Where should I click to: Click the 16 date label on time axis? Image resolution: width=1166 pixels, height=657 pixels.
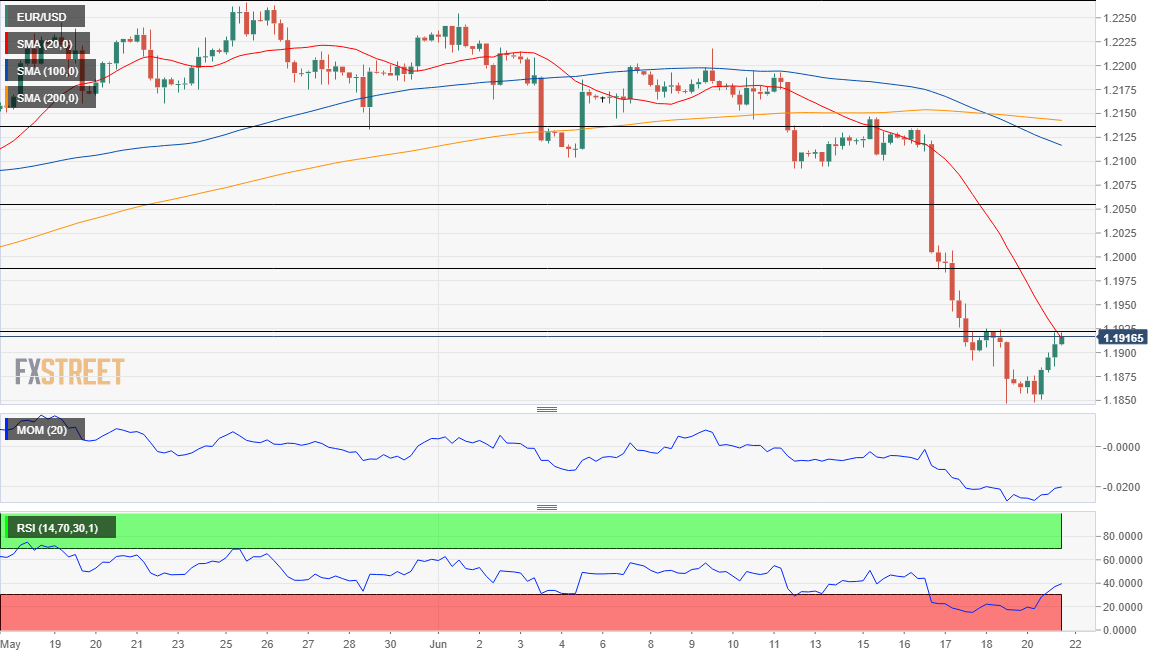[x=904, y=644]
